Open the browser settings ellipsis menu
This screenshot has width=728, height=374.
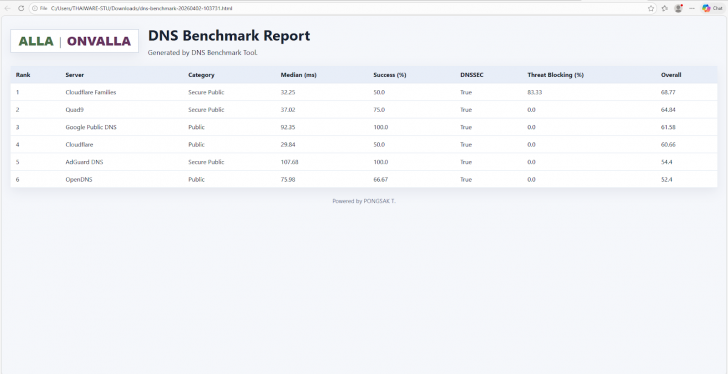coord(692,8)
